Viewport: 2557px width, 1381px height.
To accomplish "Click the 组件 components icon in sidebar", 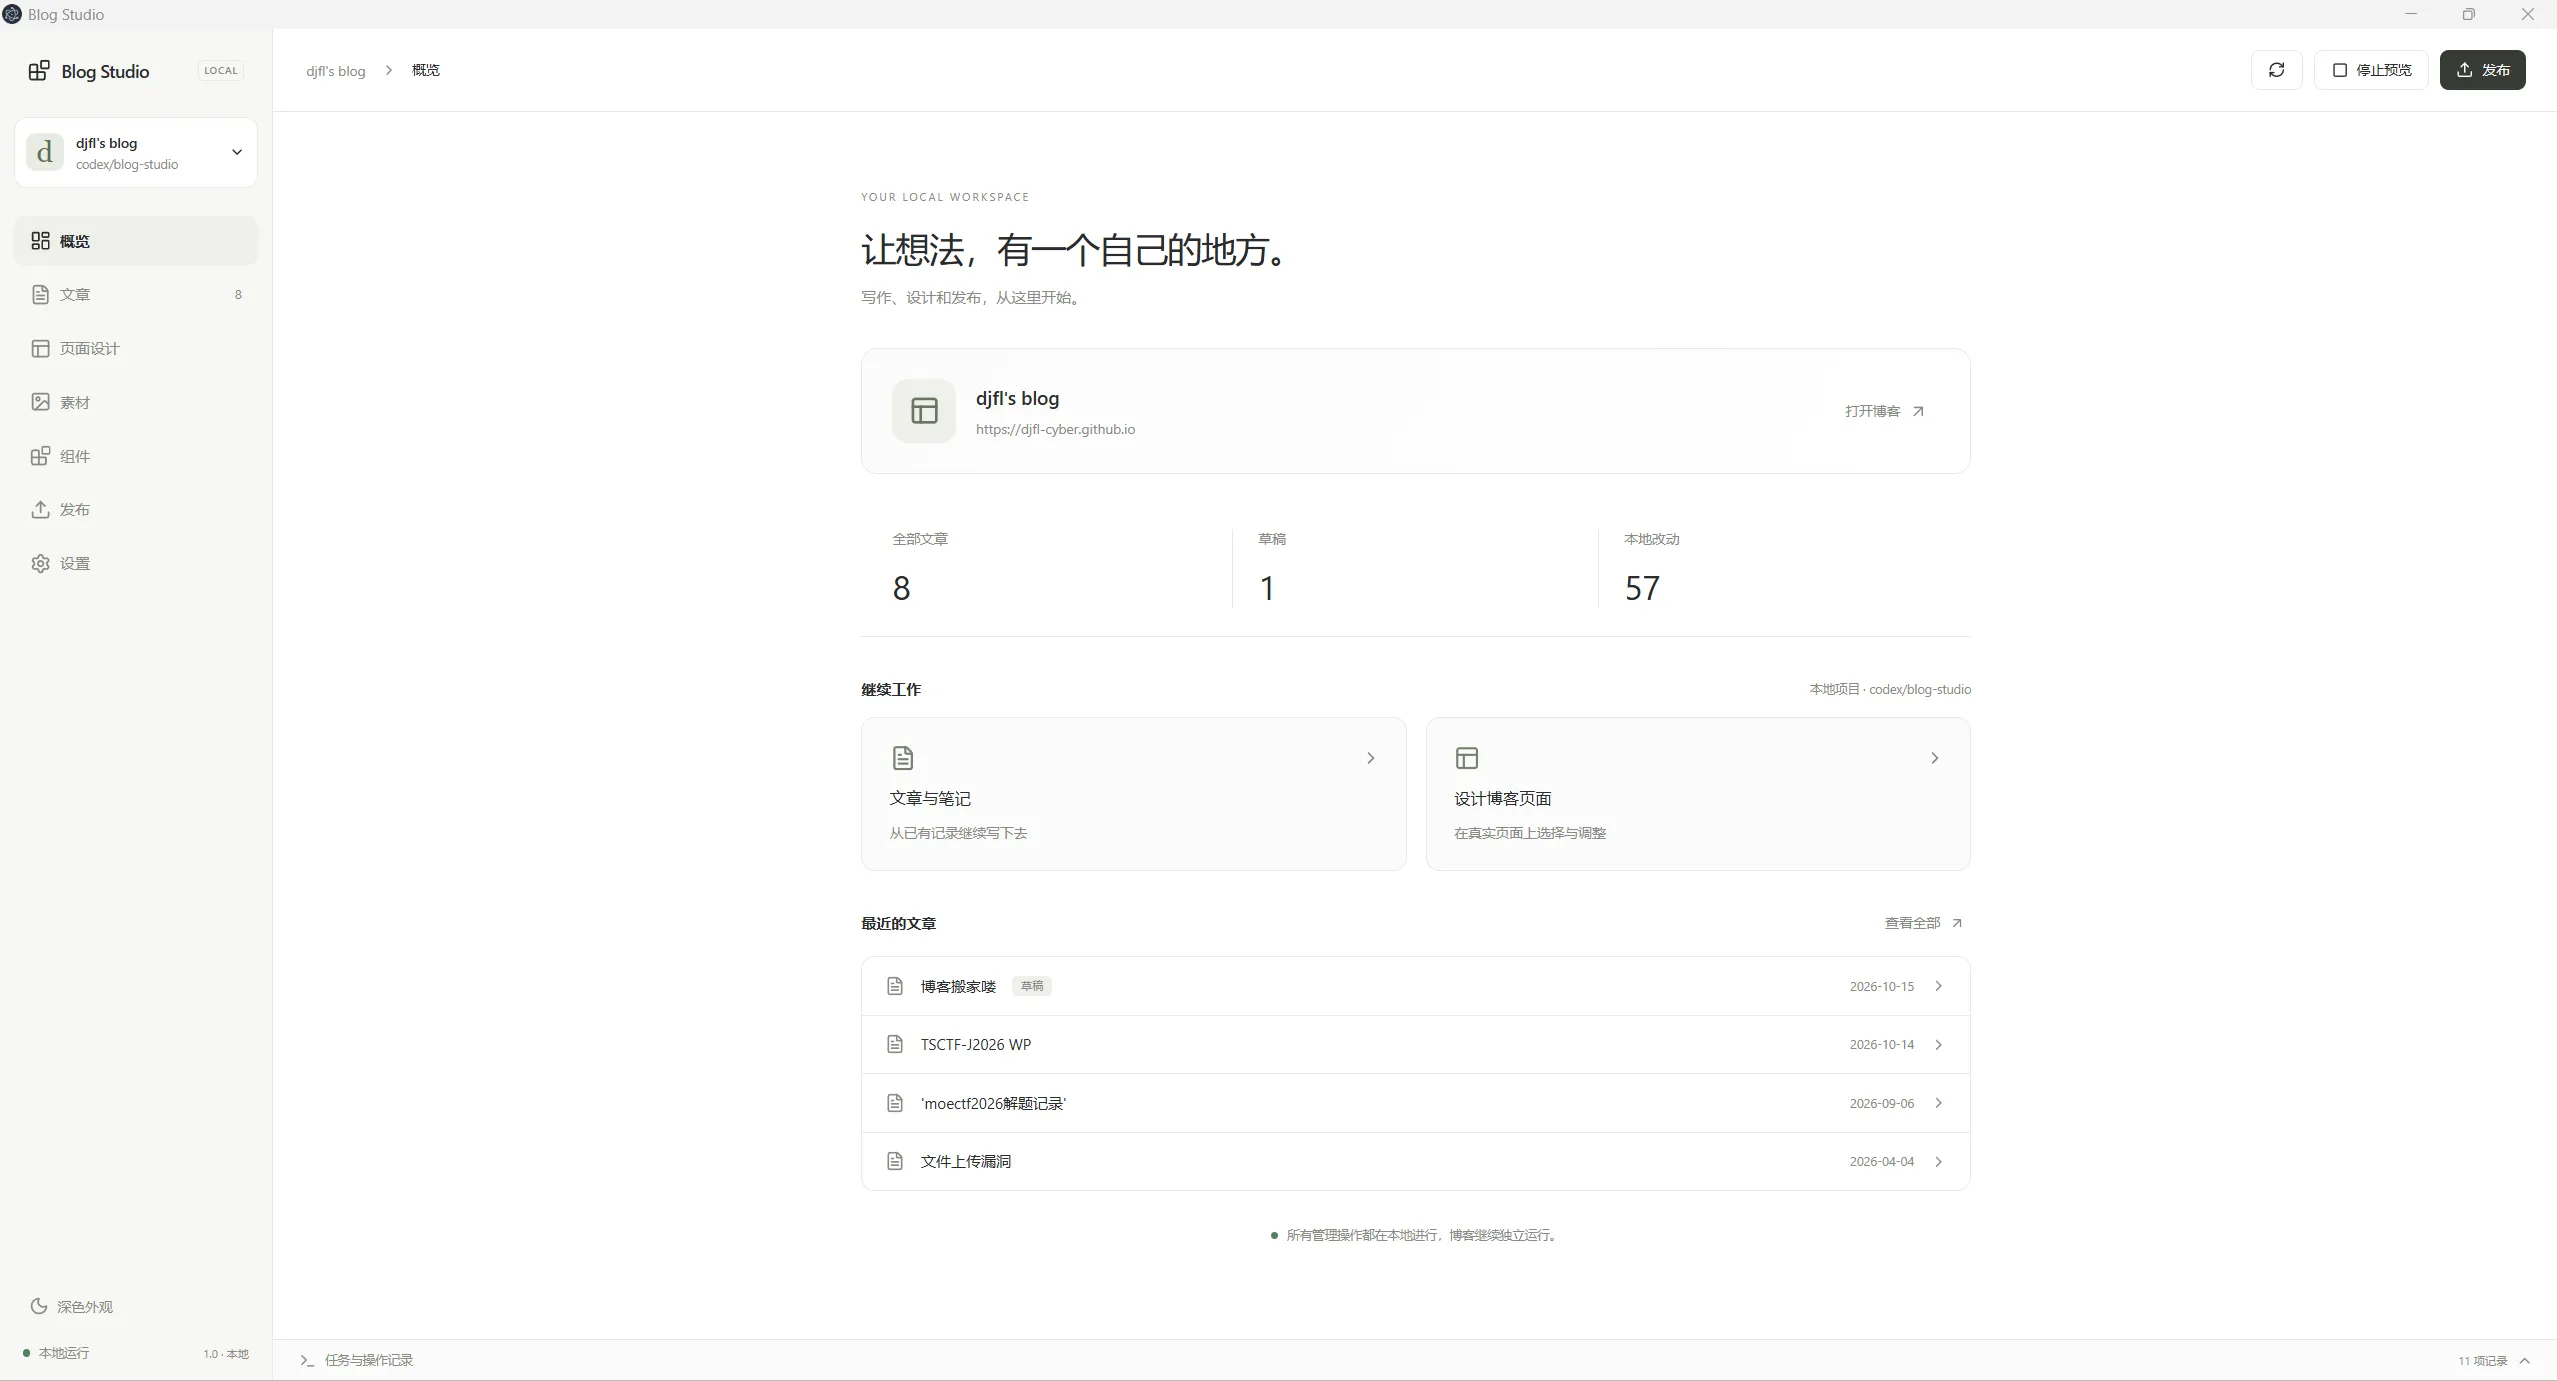I will pos(40,456).
